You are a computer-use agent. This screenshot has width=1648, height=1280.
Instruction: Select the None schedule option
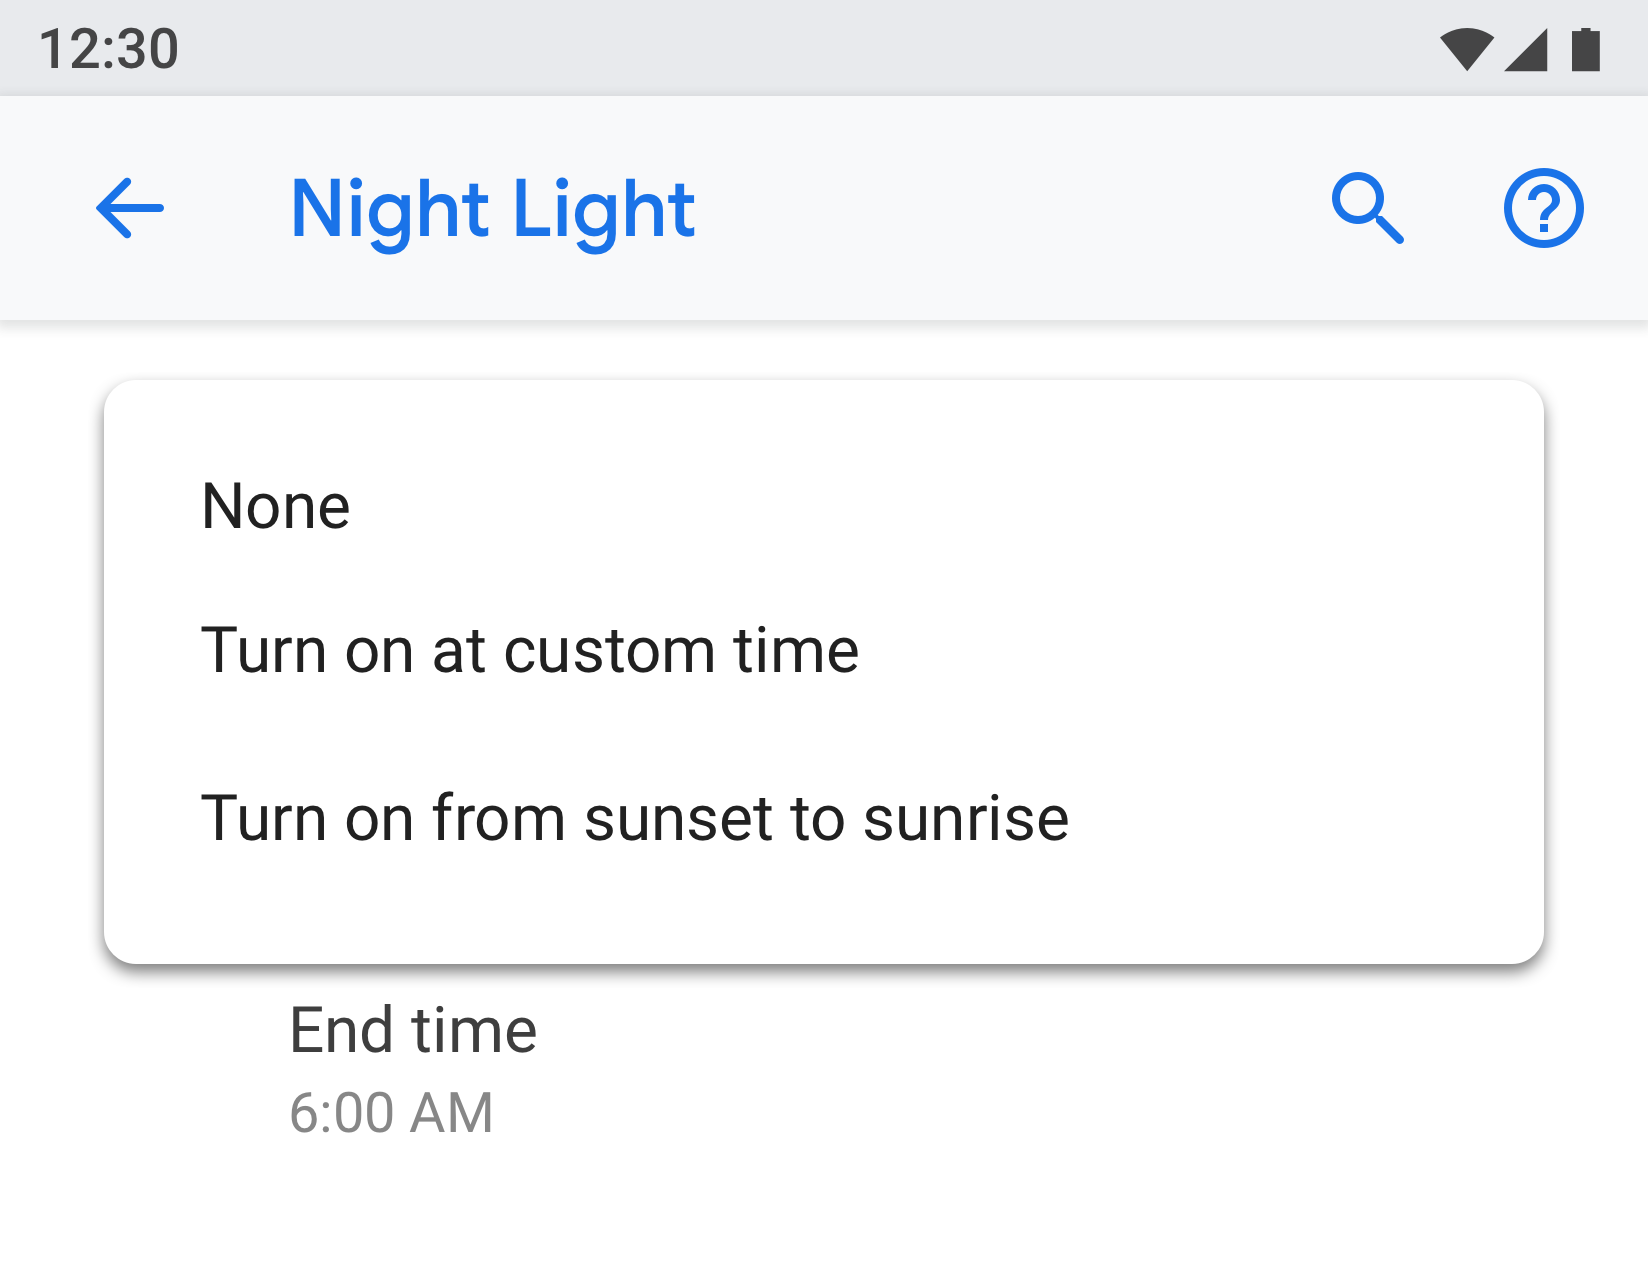[276, 506]
